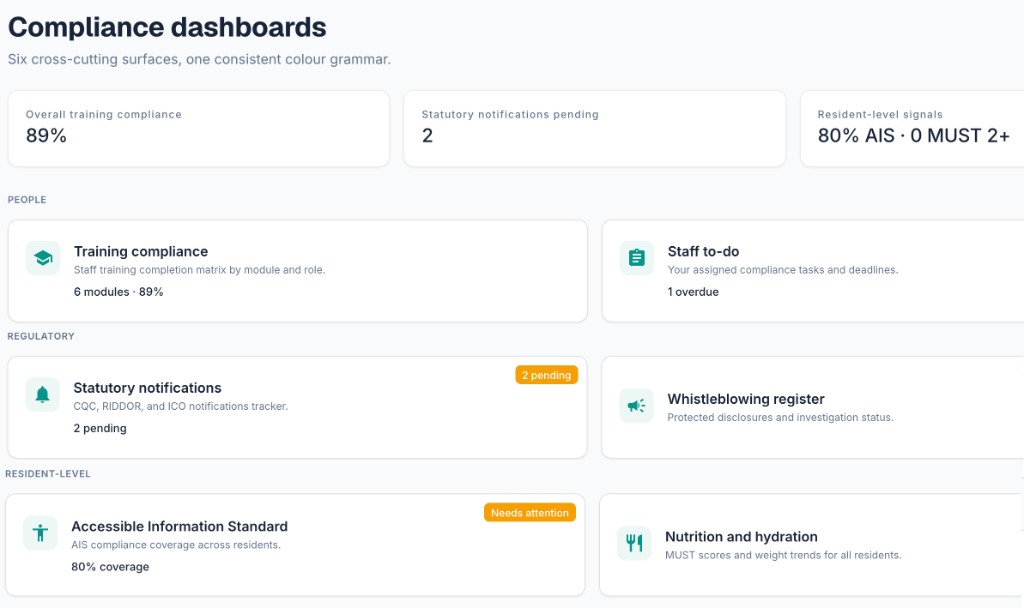Click the PEOPLE section heading

pos(27,200)
